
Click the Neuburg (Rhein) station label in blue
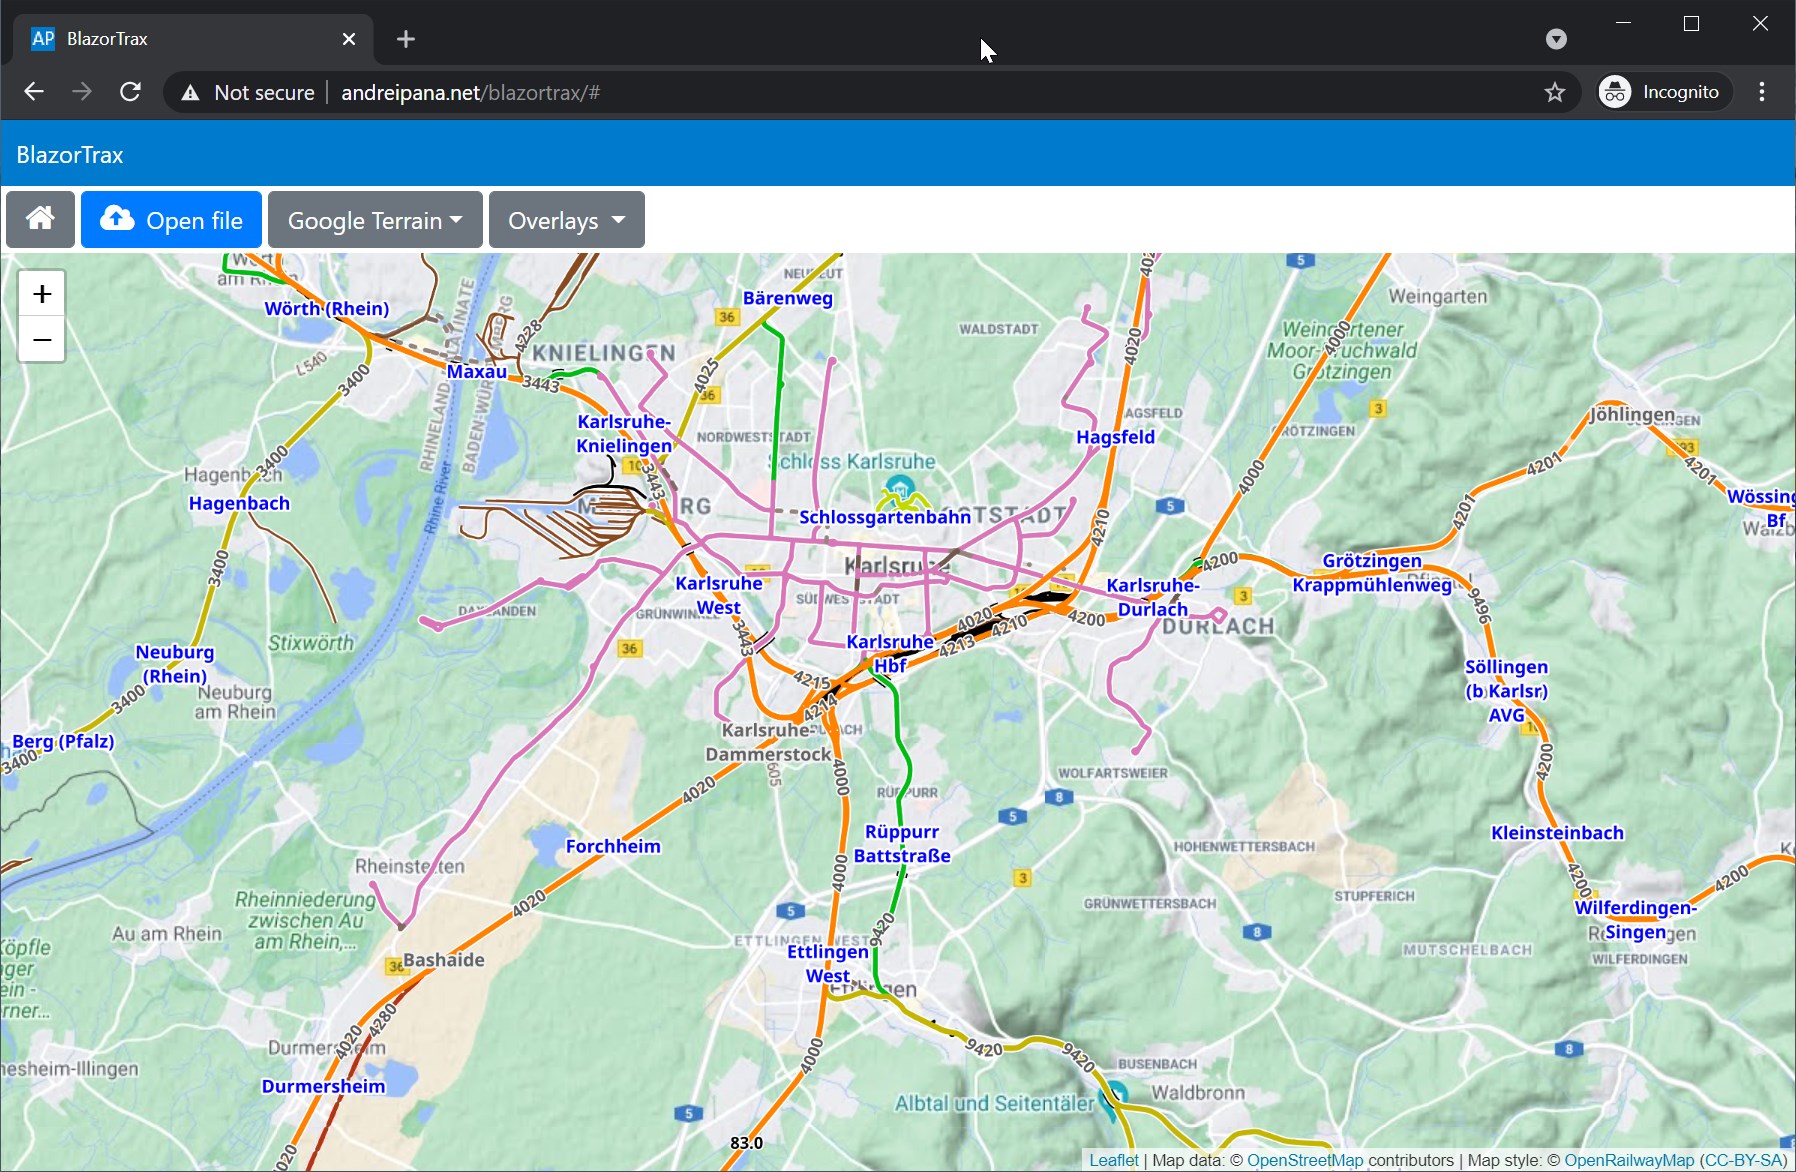click(175, 664)
